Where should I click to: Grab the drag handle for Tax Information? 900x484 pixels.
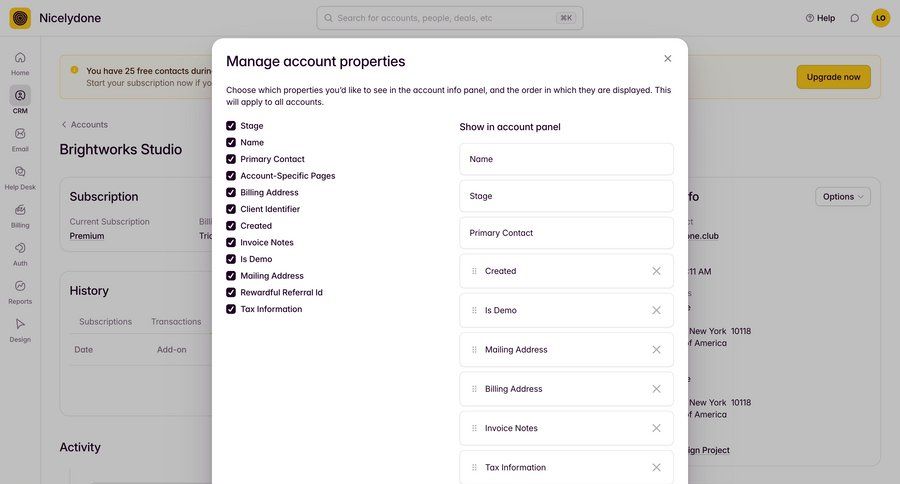pos(474,467)
